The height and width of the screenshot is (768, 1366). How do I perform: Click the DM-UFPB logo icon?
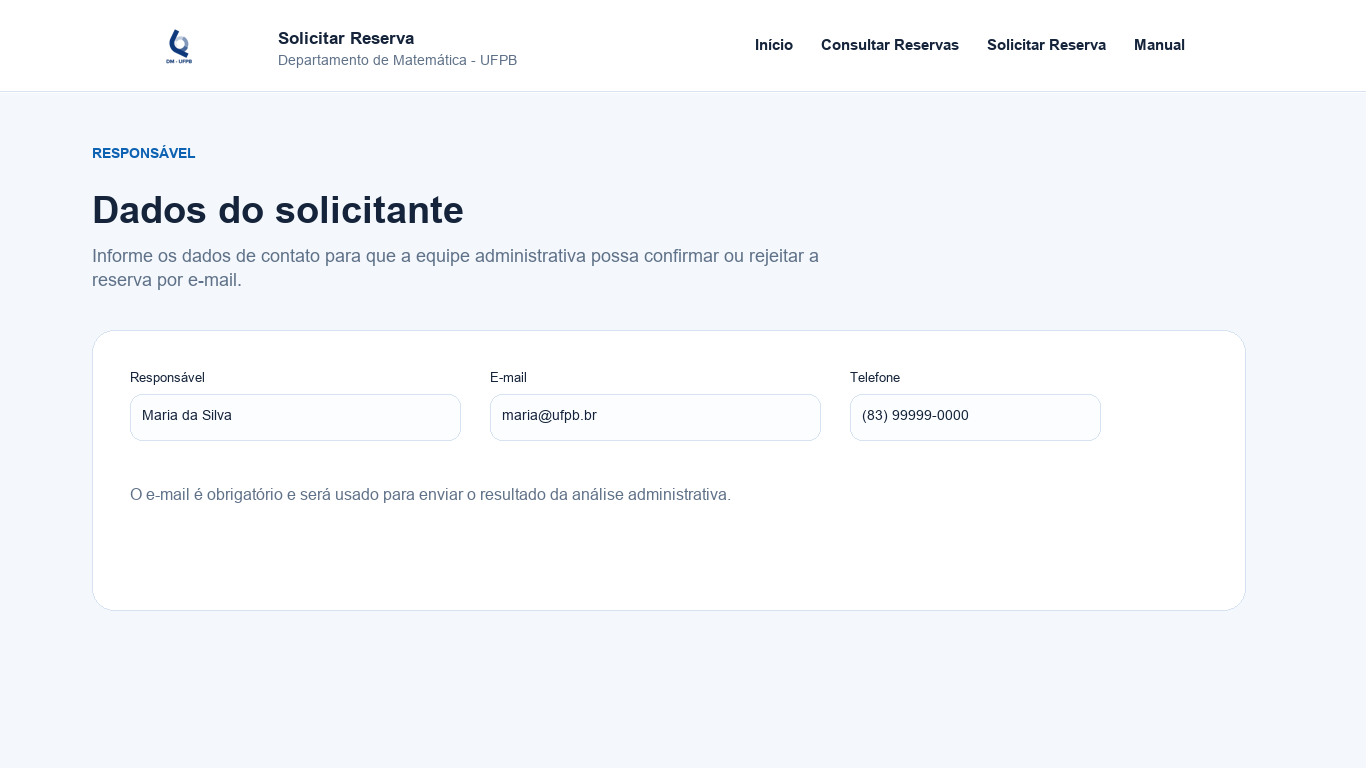click(x=179, y=46)
